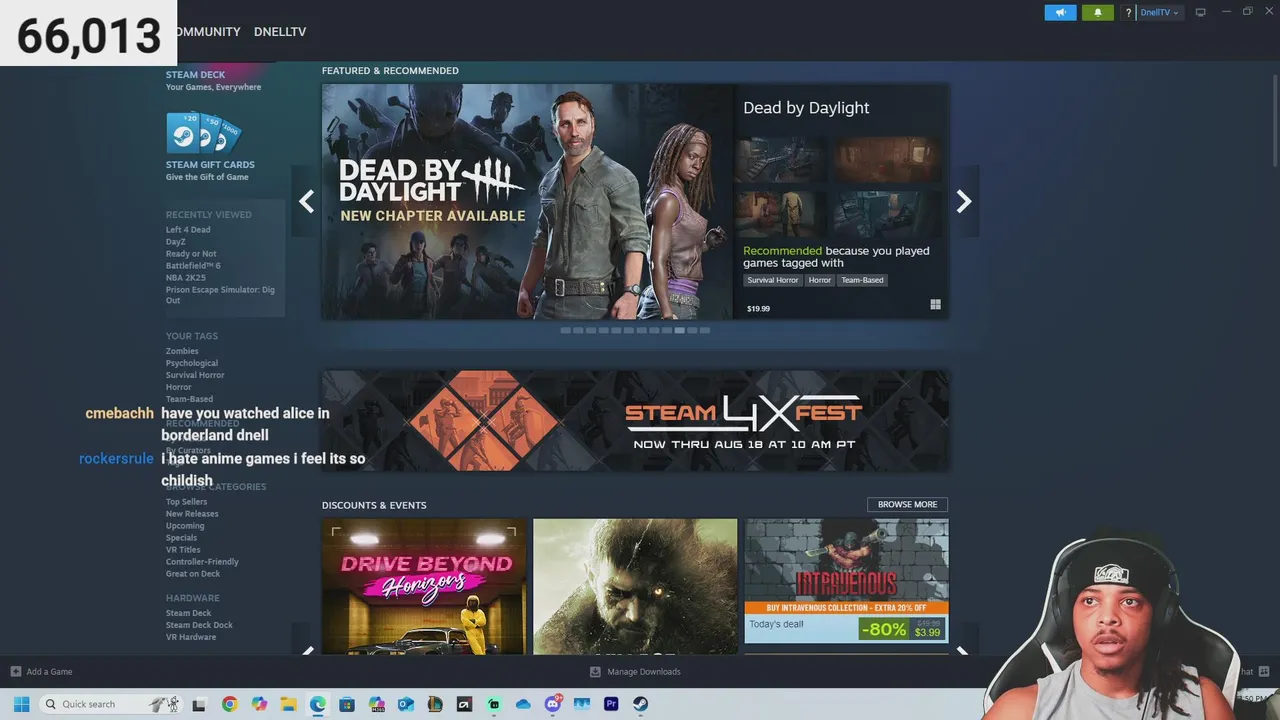The width and height of the screenshot is (1280, 720).
Task: Open Steam Deck Dock under Hardware
Action: [199, 625]
